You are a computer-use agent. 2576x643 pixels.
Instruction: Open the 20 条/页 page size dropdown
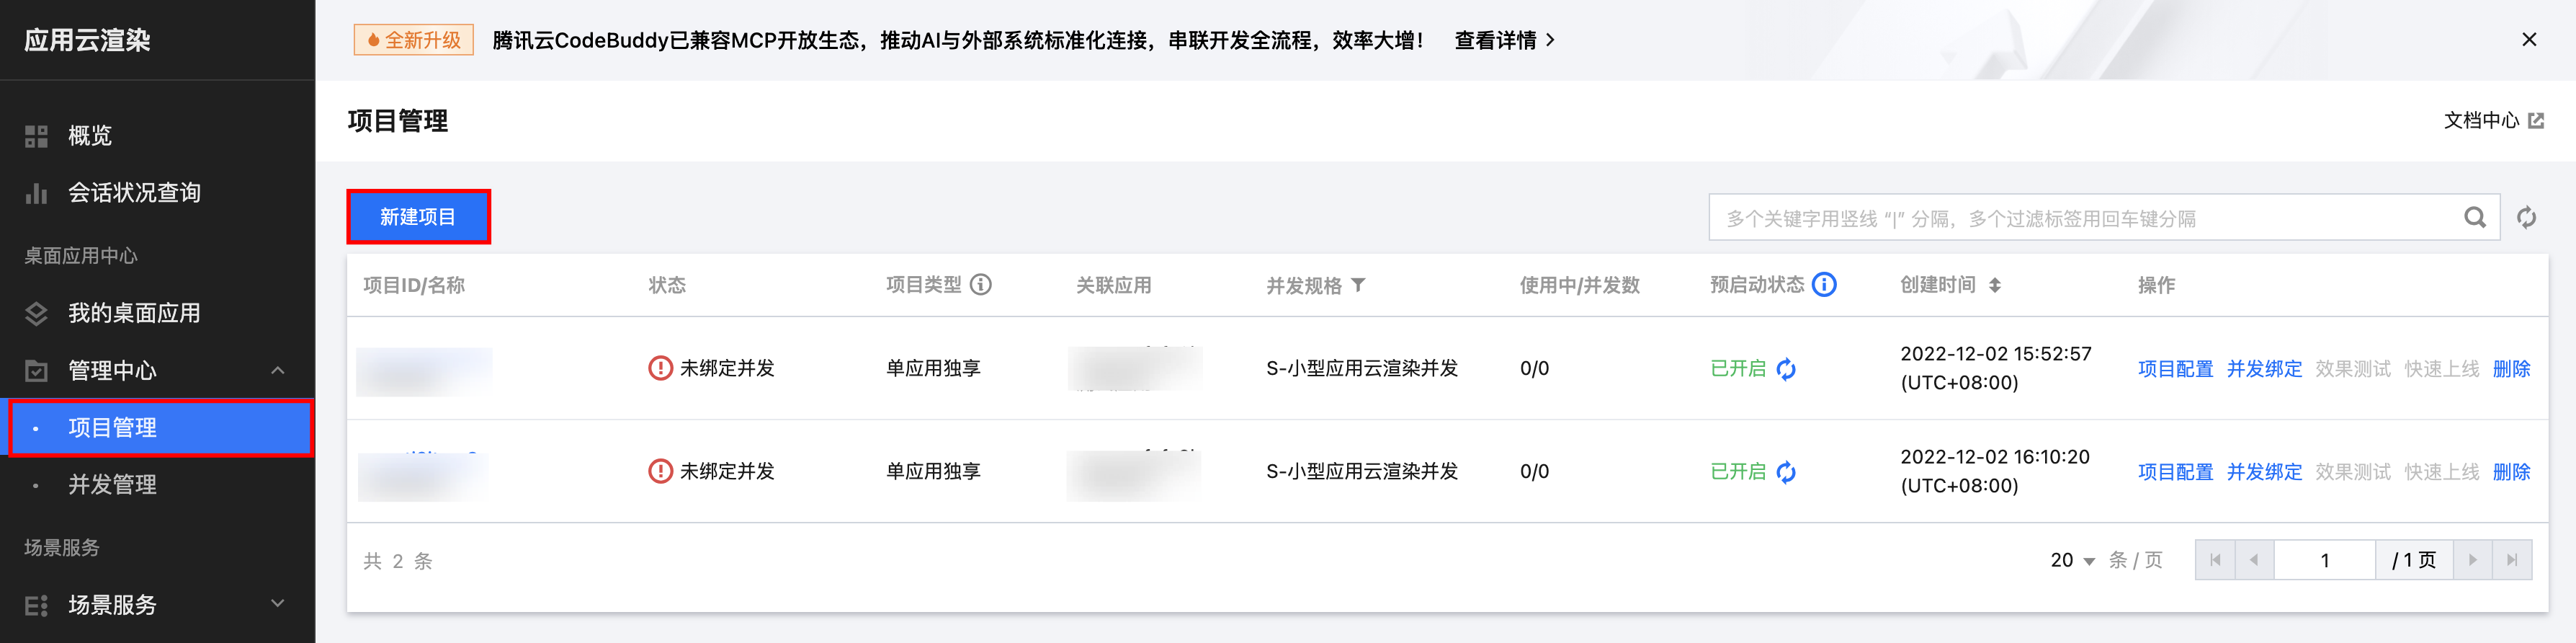point(2072,561)
